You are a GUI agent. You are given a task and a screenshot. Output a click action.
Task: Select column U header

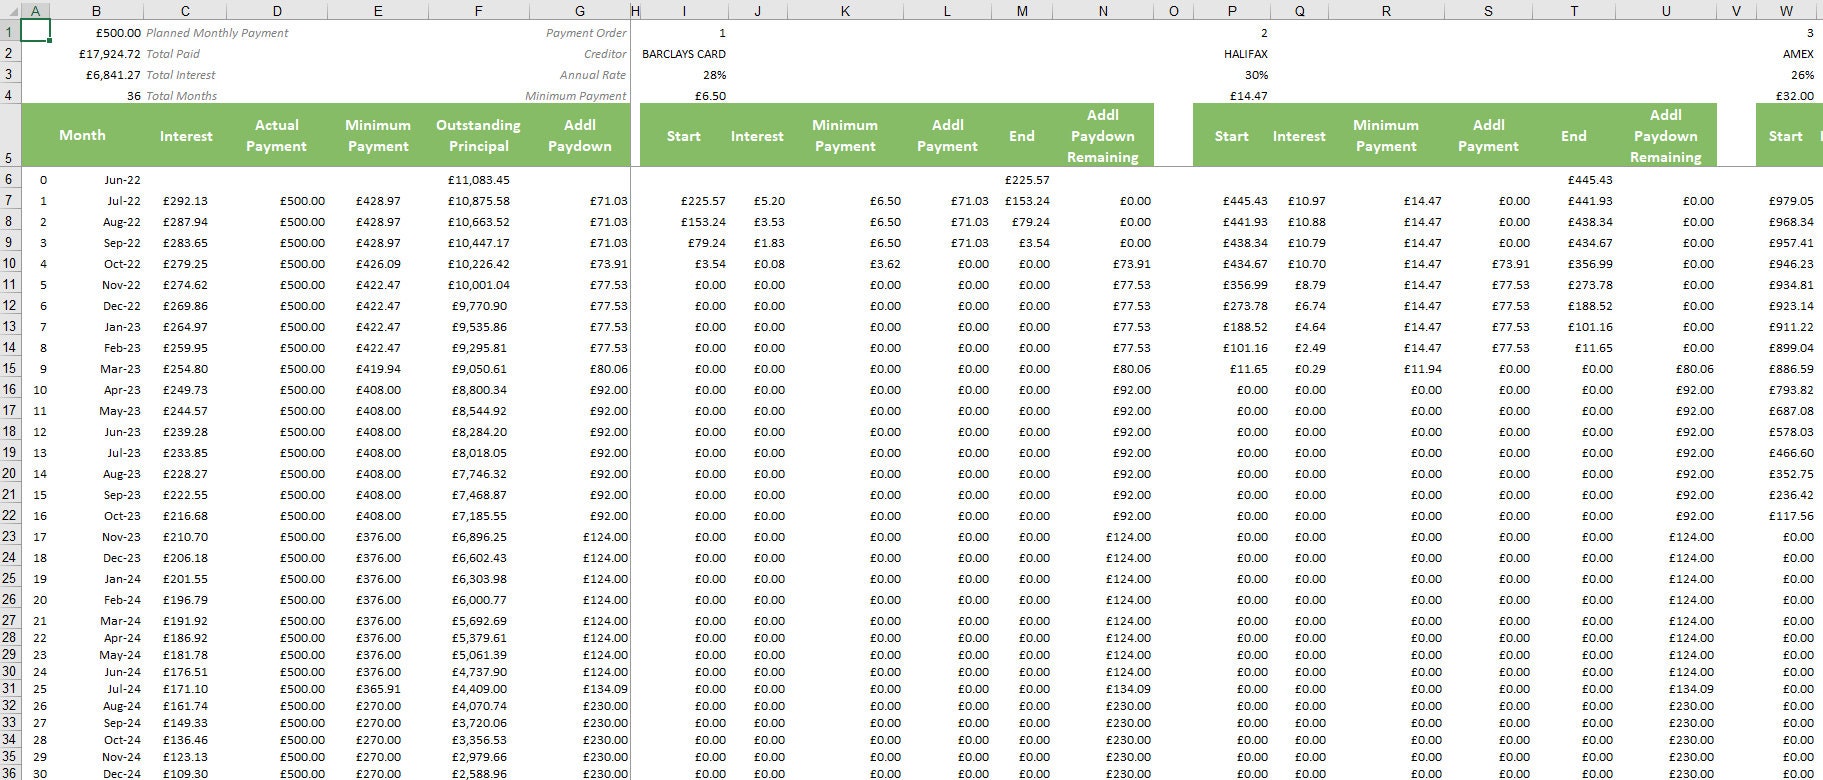1666,11
